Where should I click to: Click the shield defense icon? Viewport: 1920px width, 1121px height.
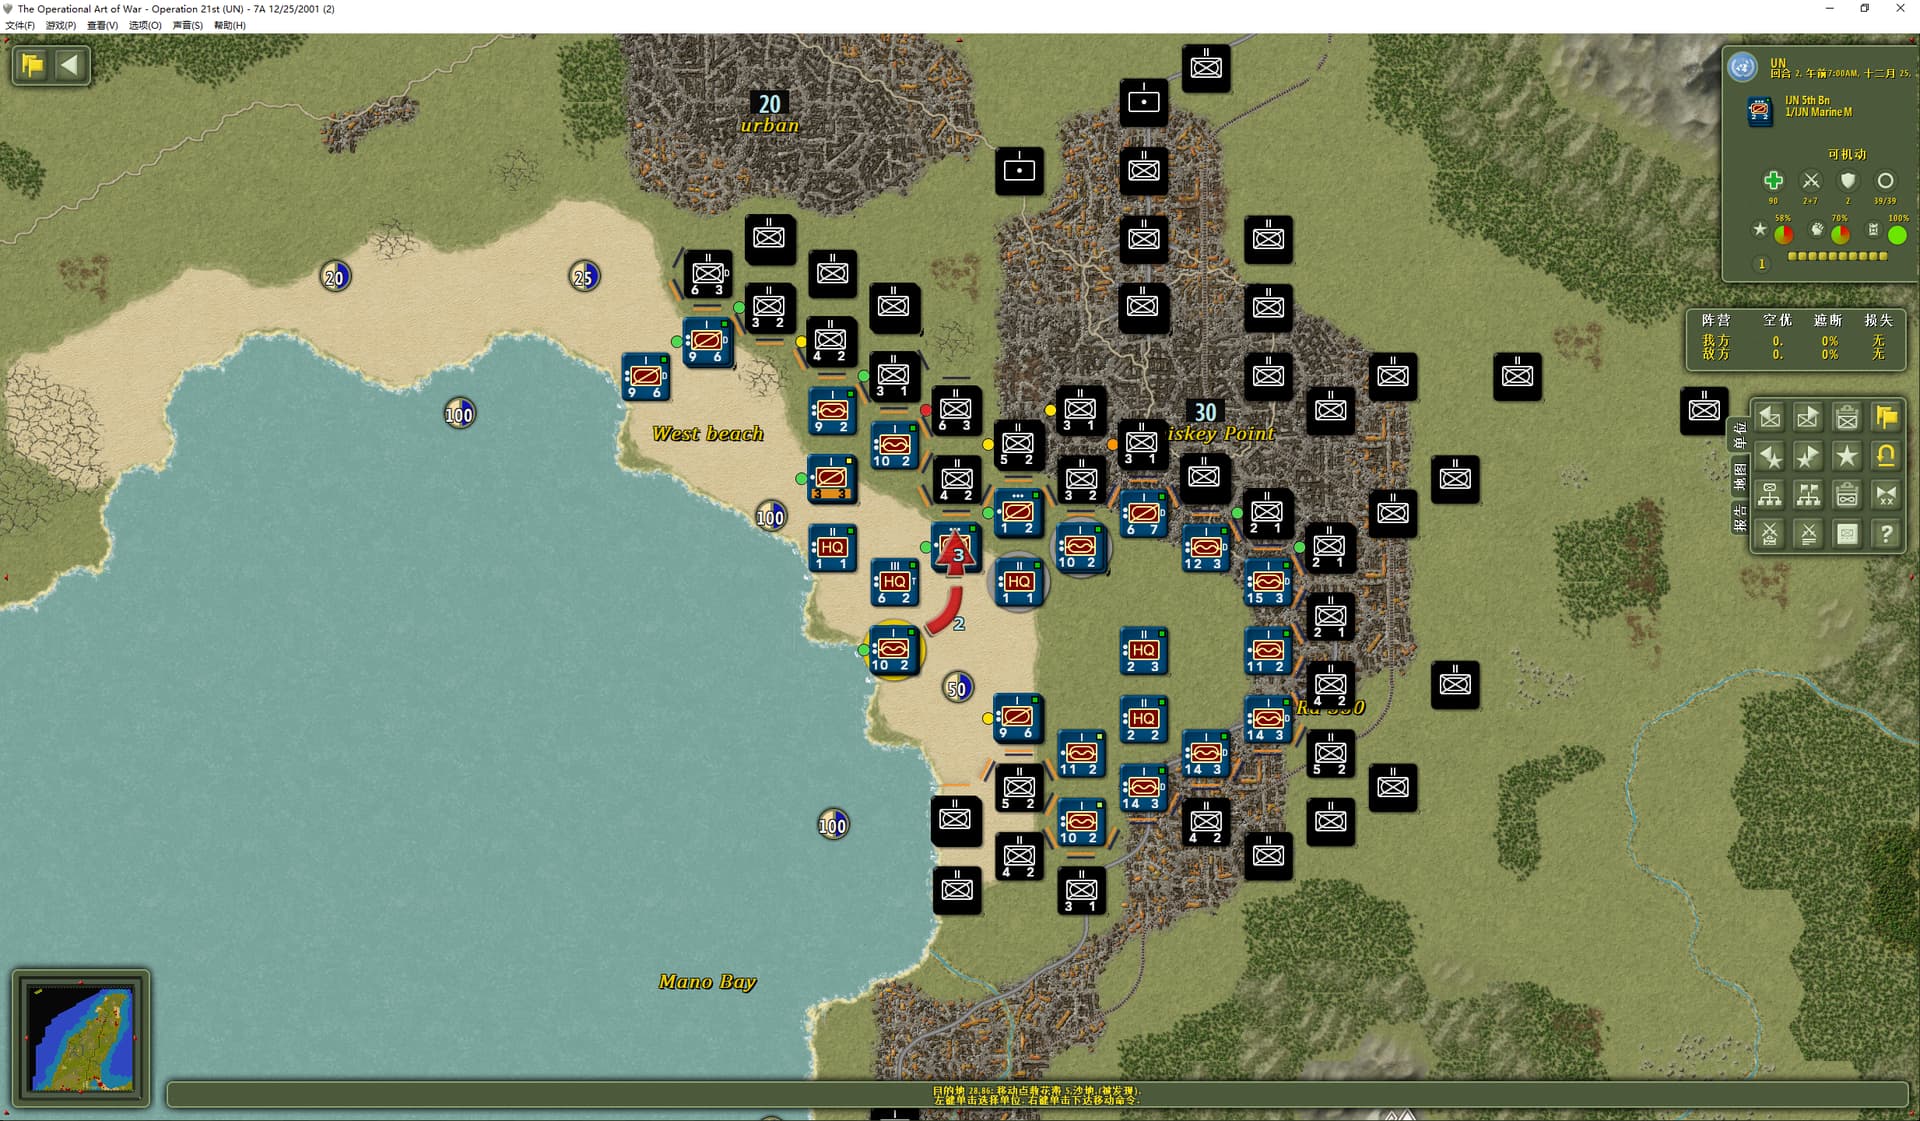(1848, 181)
